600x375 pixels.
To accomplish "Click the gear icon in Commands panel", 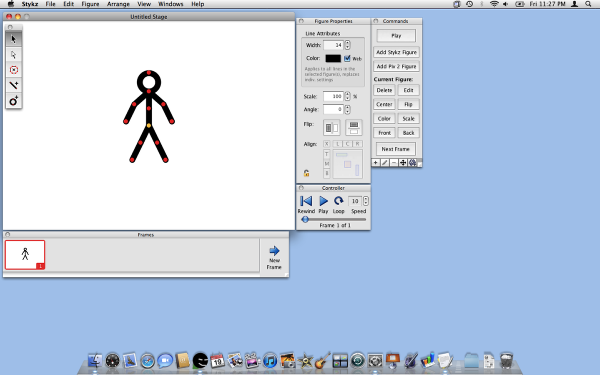I will [412, 163].
